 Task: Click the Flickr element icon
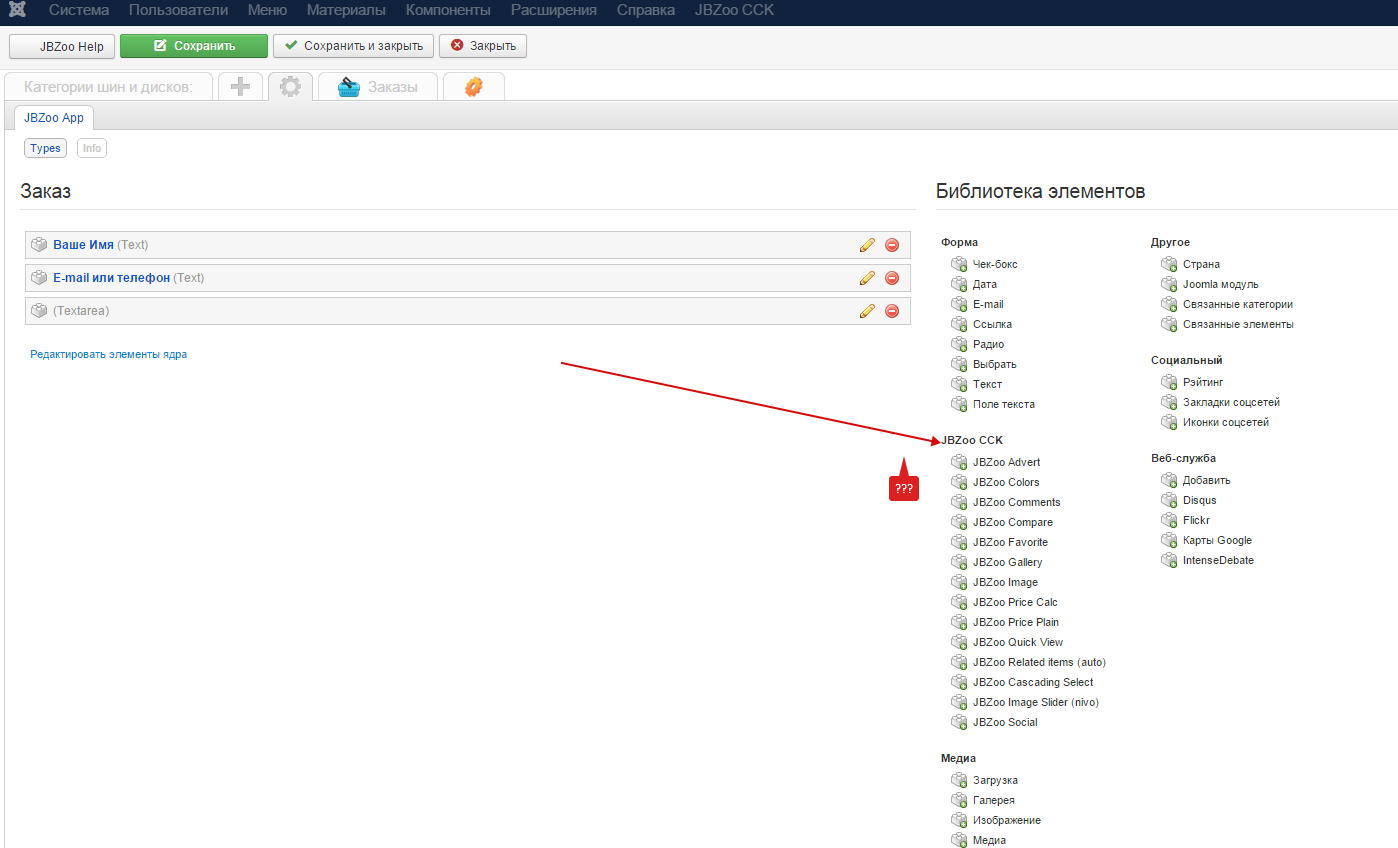tap(1169, 520)
